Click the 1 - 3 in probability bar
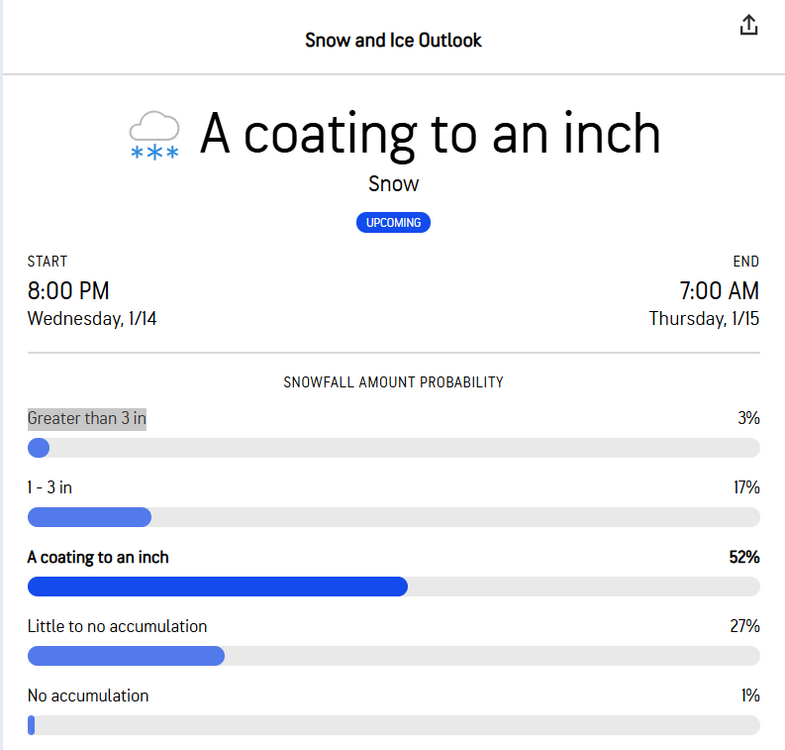 coord(393,517)
